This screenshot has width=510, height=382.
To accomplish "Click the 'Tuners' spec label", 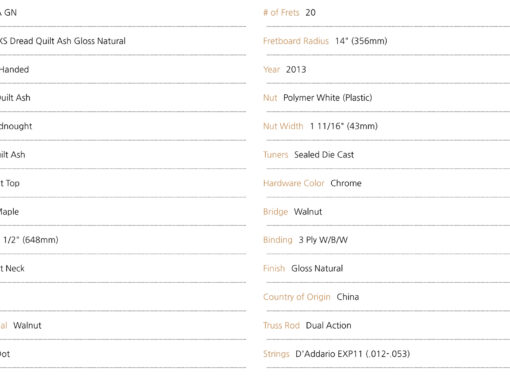I will tap(275, 155).
